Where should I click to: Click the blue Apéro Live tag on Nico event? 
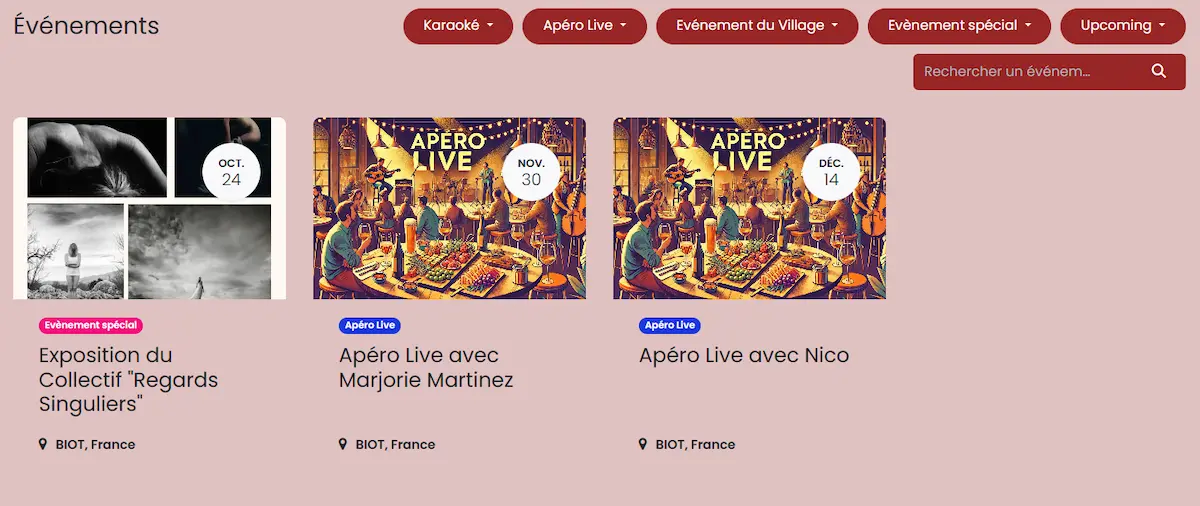click(670, 325)
